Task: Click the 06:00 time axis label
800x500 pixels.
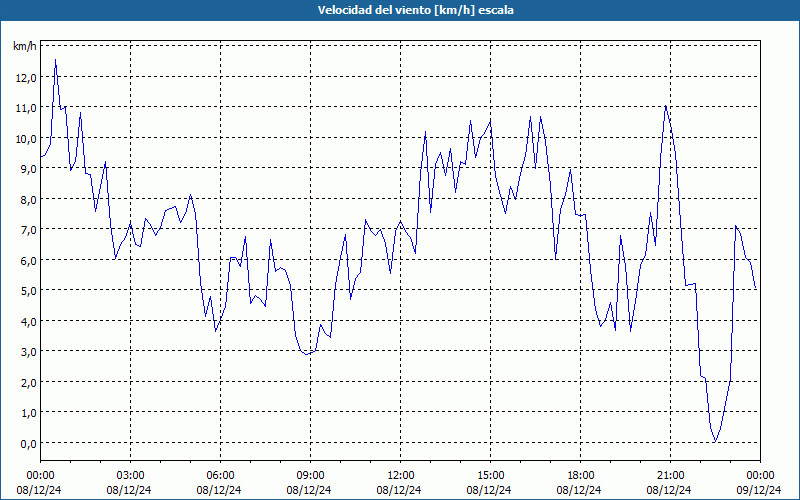Action: pyautogui.click(x=220, y=476)
